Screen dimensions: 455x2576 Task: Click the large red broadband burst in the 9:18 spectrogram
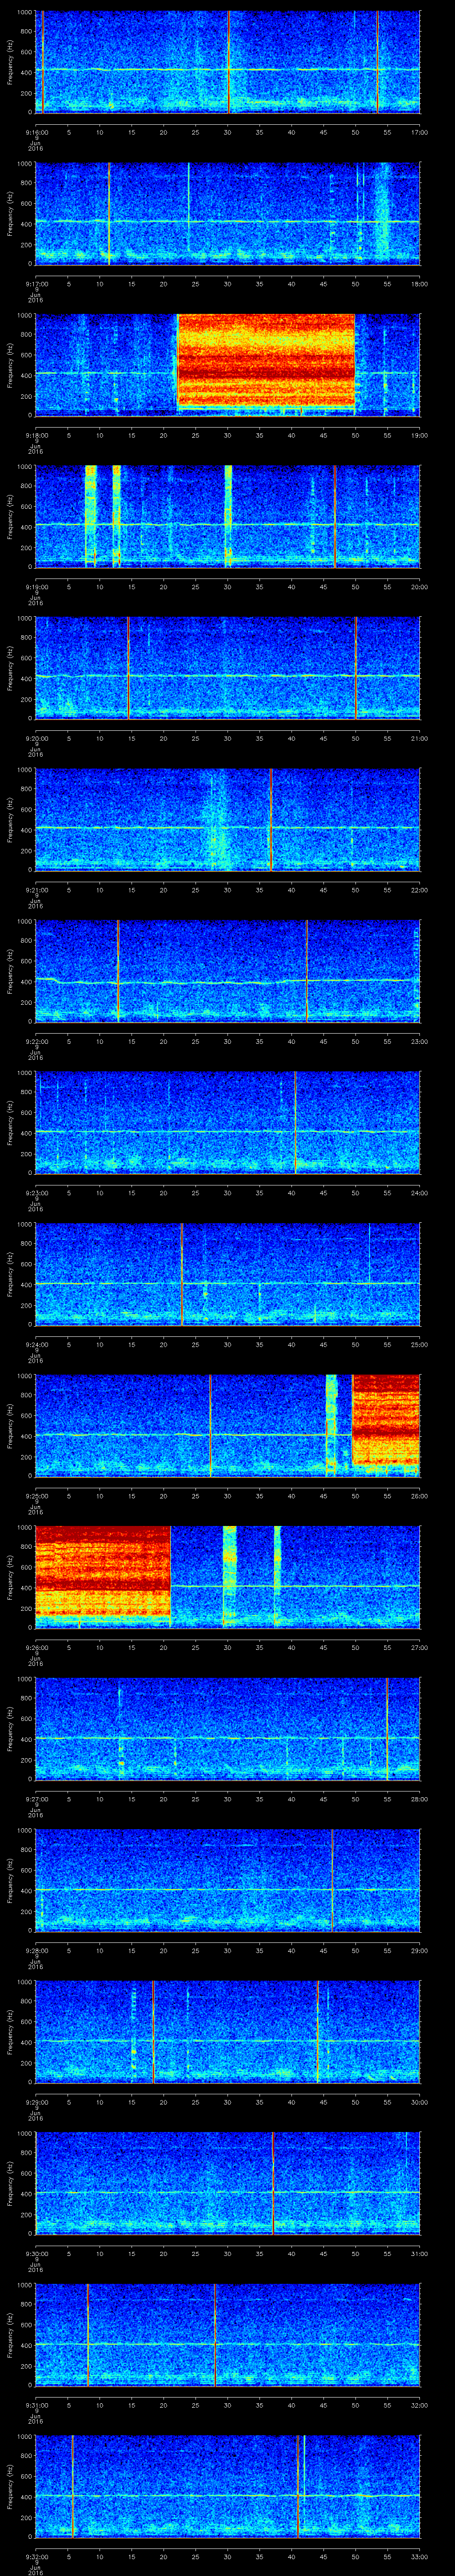pos(266,360)
